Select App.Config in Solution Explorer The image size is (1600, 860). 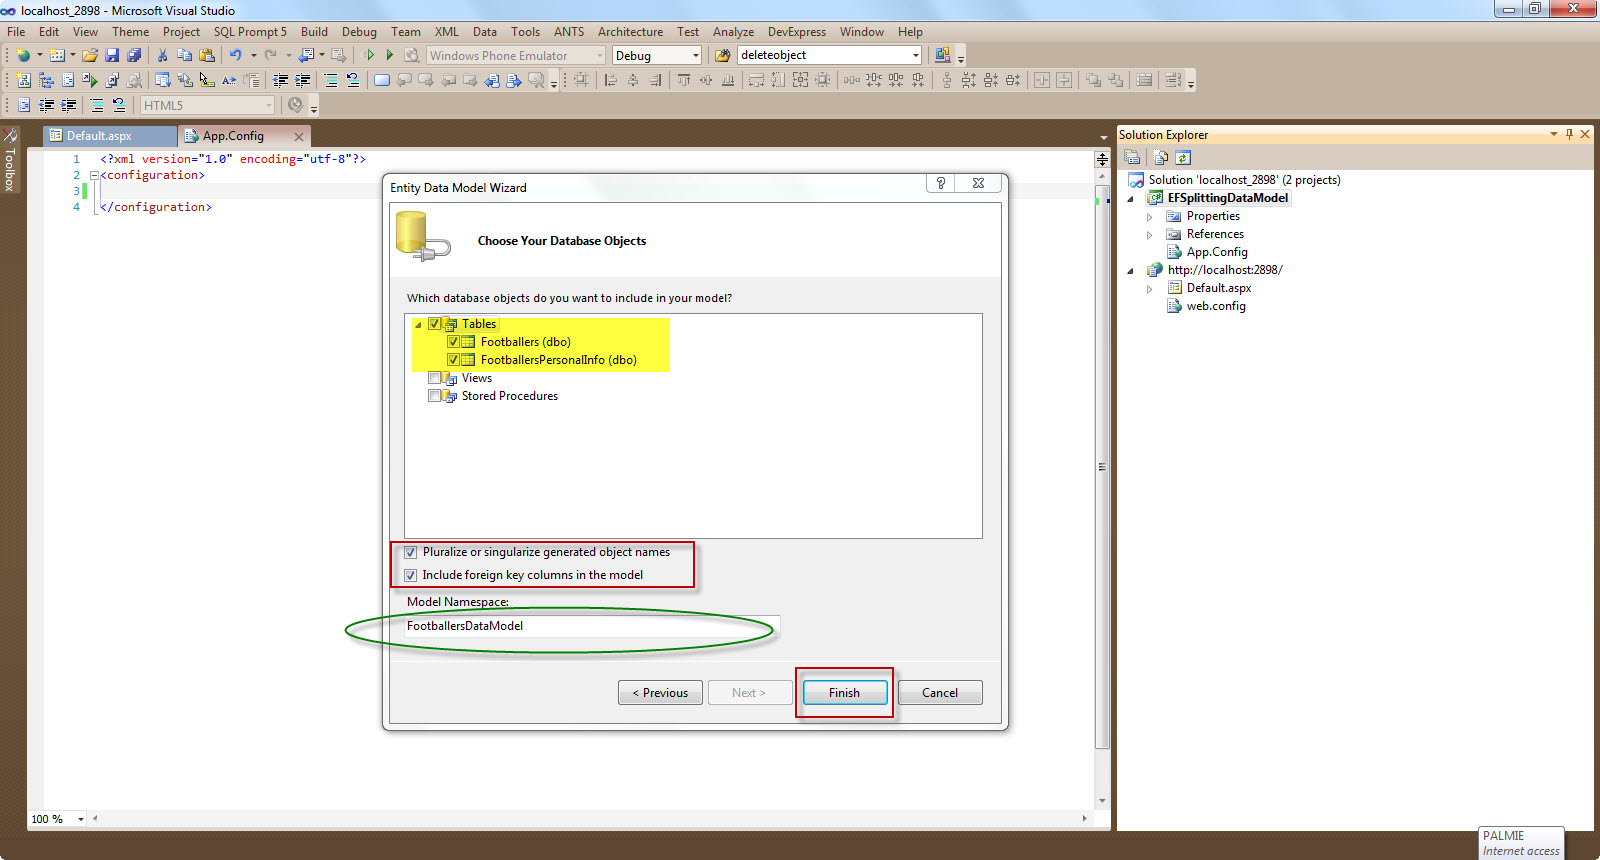1217,252
